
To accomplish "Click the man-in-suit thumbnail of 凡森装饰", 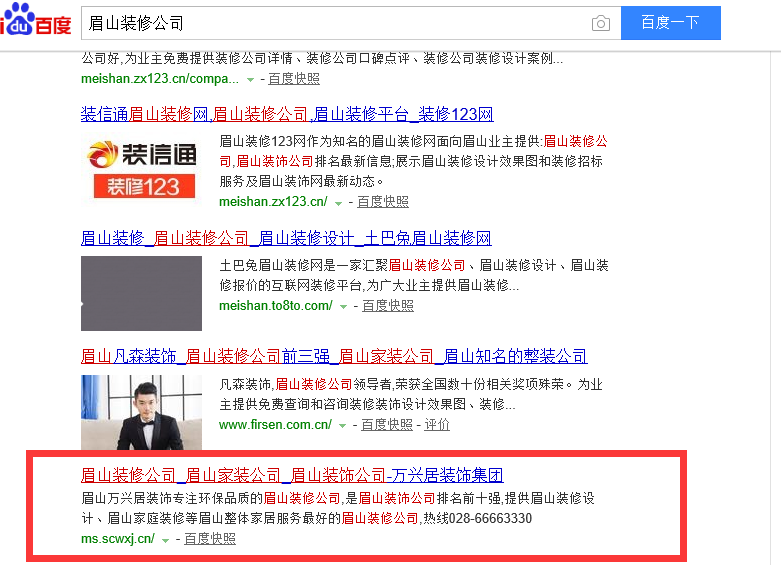I will point(141,412).
